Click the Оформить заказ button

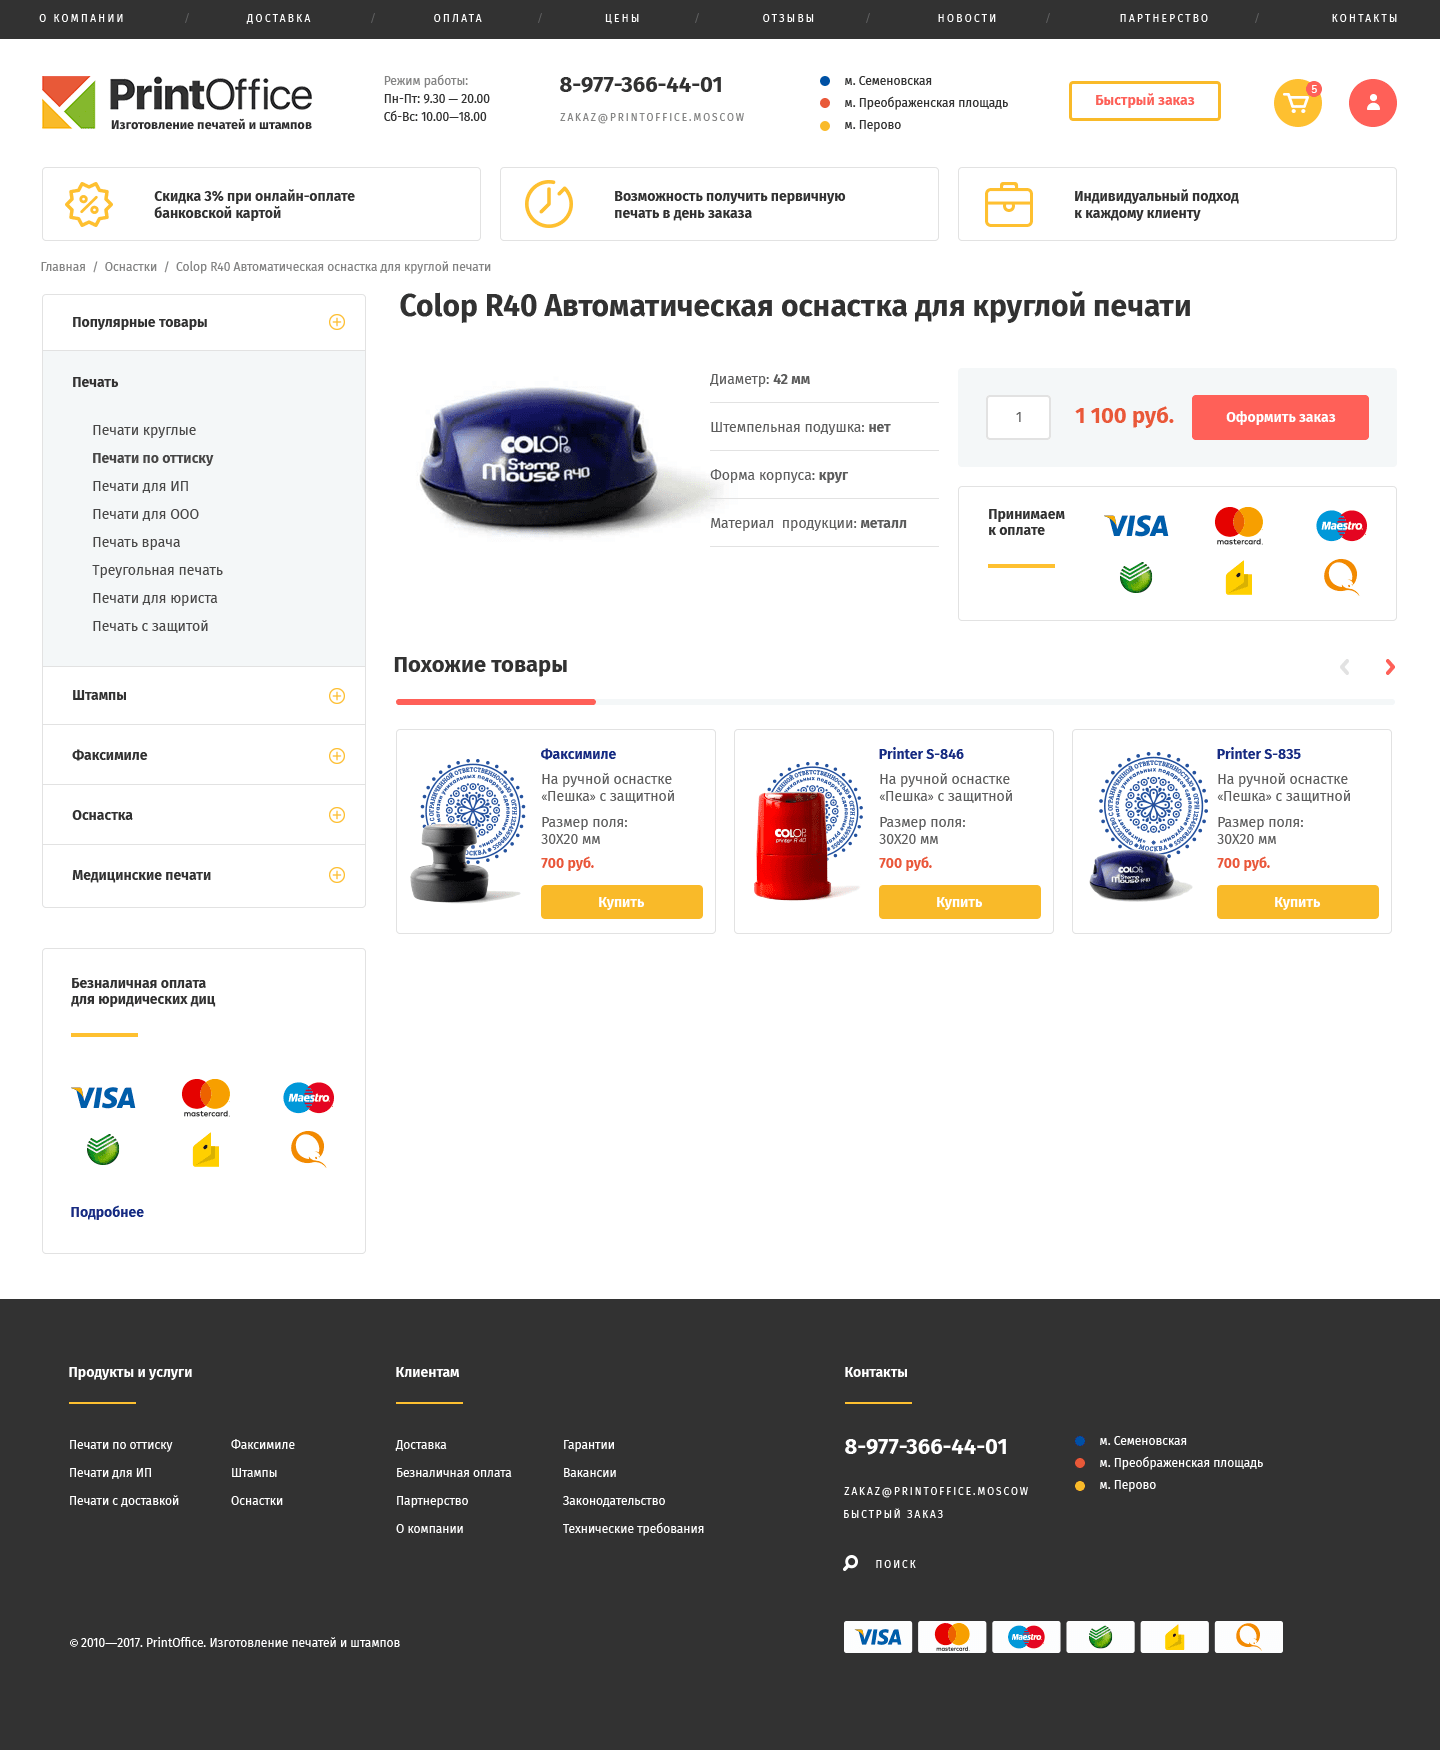coord(1280,417)
